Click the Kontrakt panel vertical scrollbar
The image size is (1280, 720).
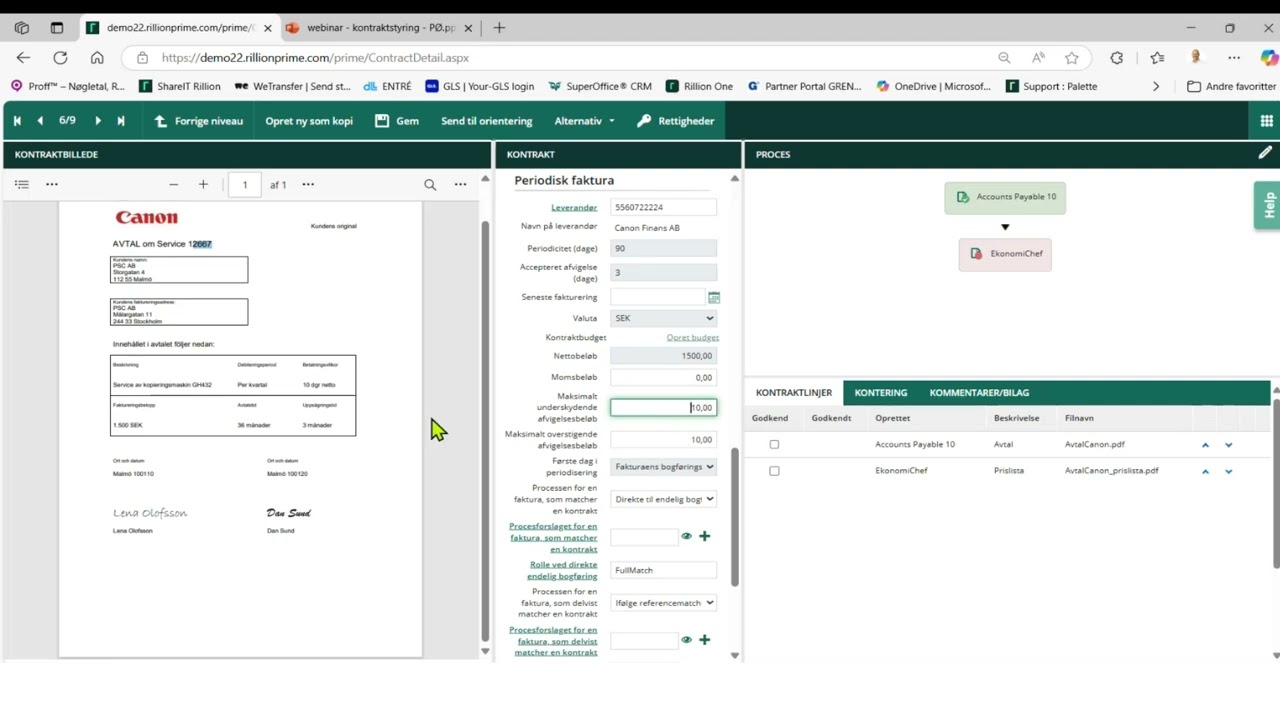[x=735, y=515]
